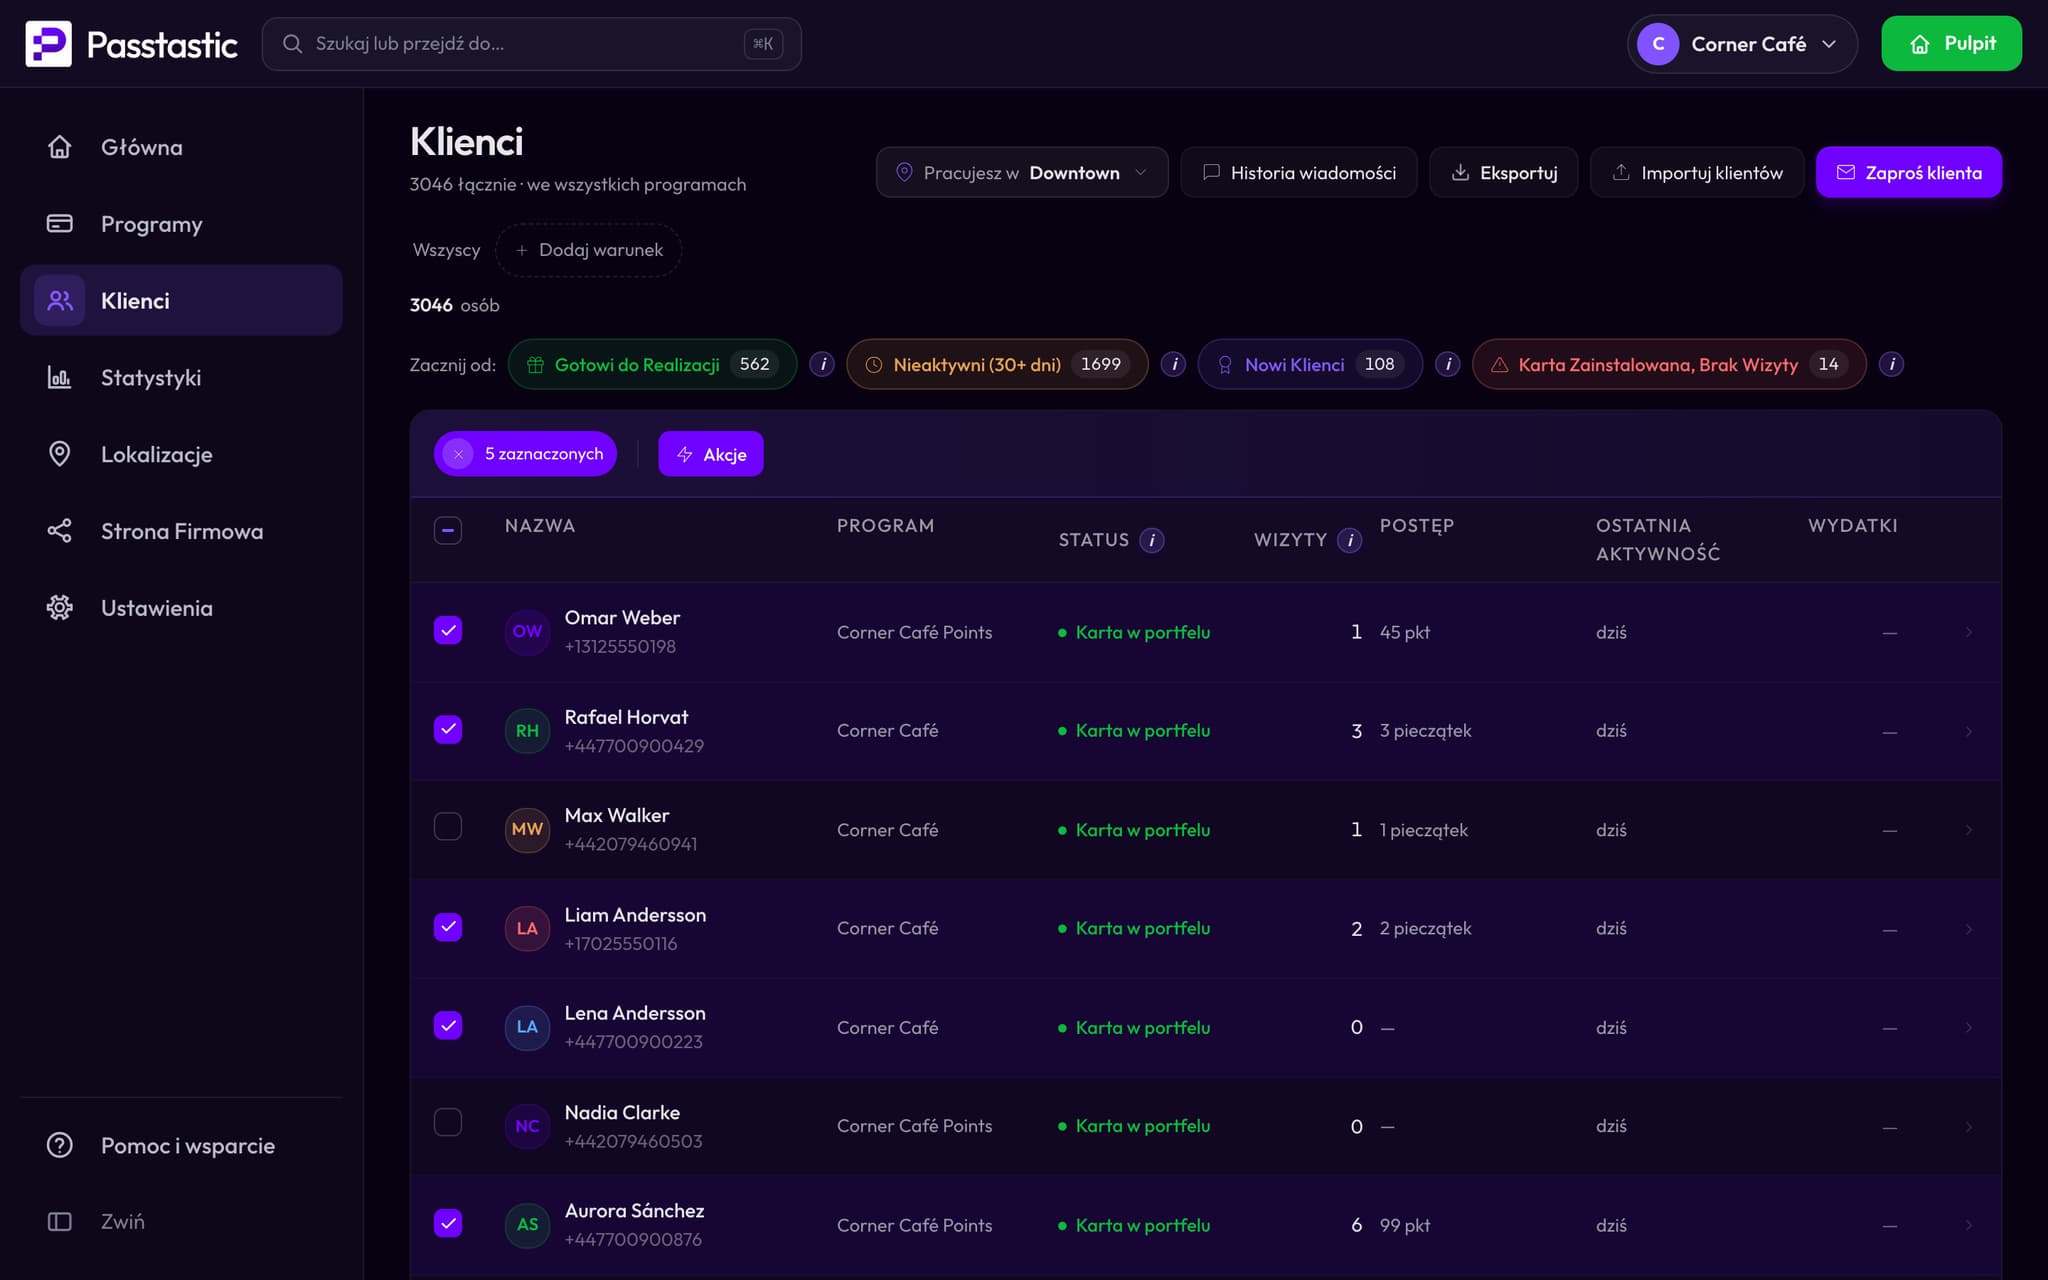Open Nadia Clarke row chevron arrow
2048x1280 pixels.
point(1968,1127)
